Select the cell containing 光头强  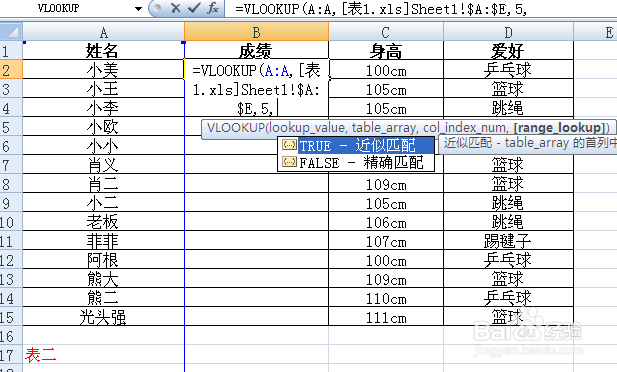[x=103, y=317]
